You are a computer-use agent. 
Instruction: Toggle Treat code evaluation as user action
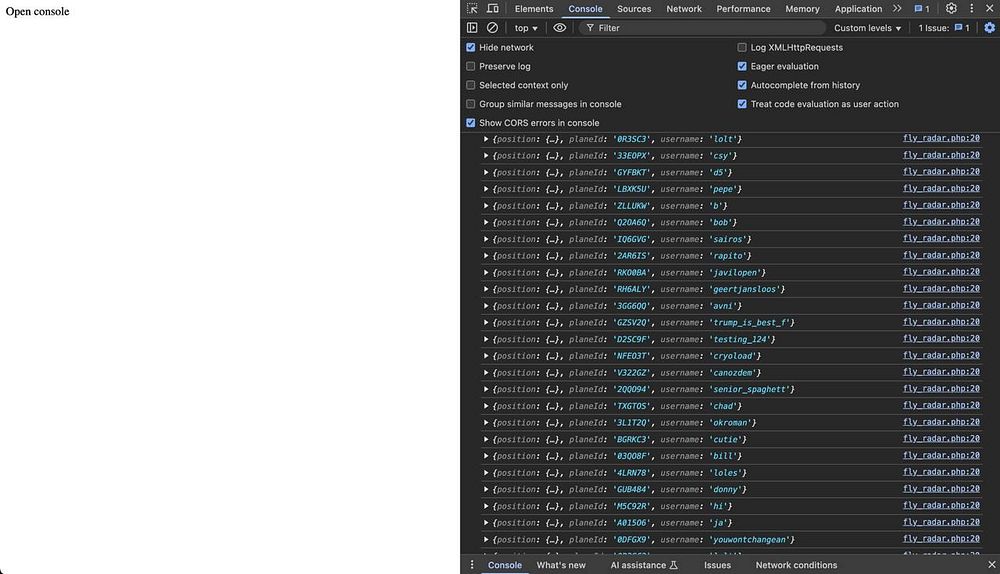click(742, 104)
